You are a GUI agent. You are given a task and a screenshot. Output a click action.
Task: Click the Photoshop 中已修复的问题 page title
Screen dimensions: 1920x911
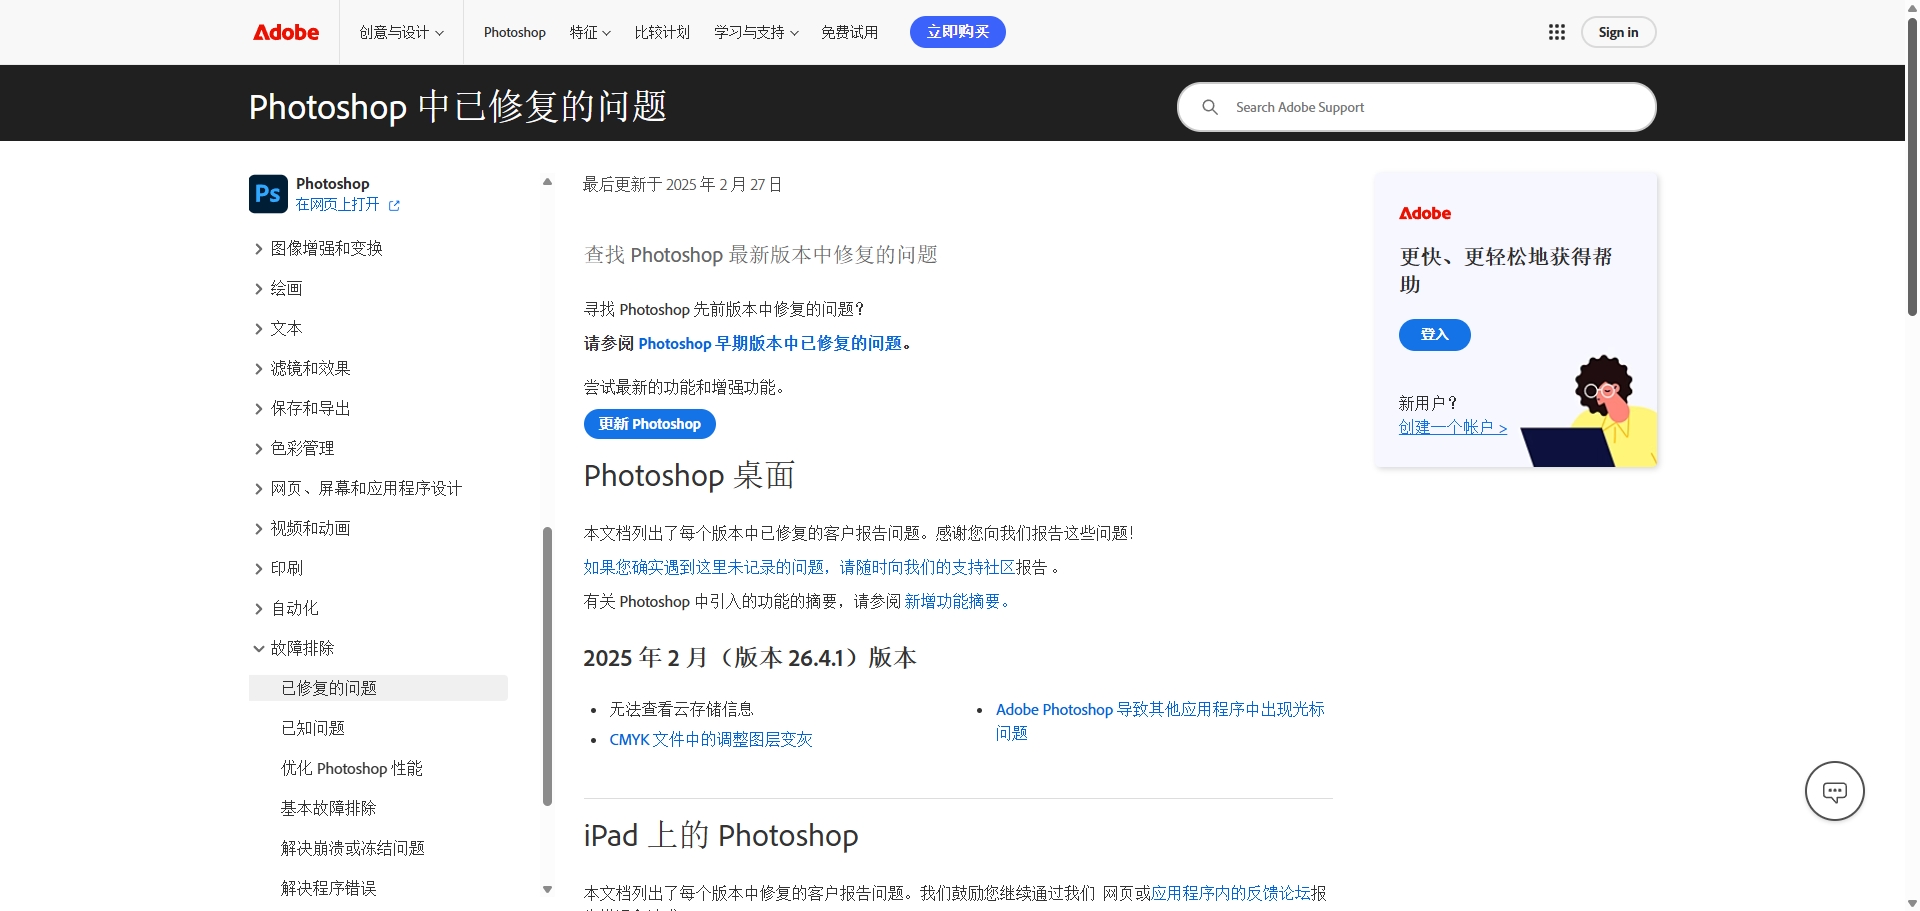458,106
